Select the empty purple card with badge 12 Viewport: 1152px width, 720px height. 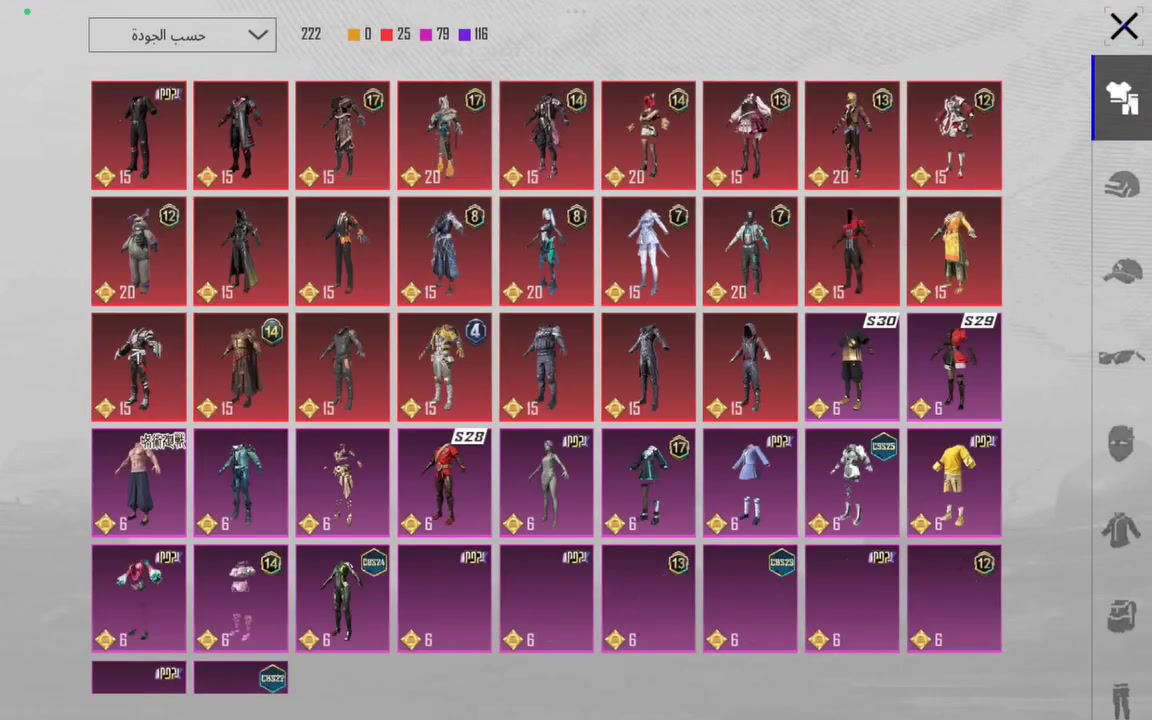[954, 599]
